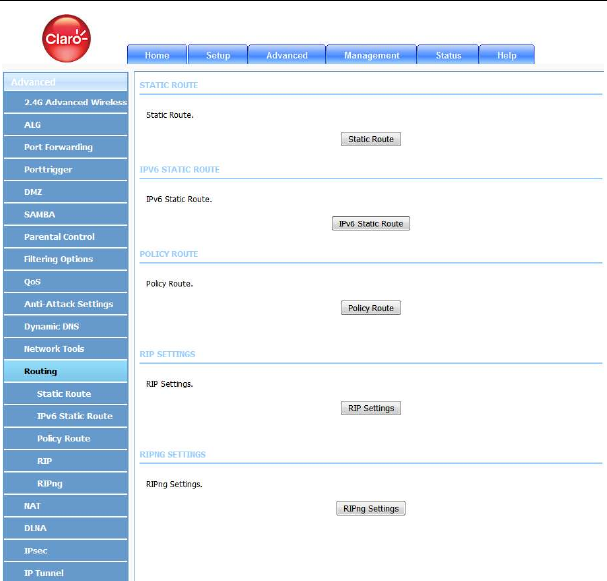Viewport: 607px width, 581px height.
Task: Select Policy Route submenu item
Action: coord(65,439)
